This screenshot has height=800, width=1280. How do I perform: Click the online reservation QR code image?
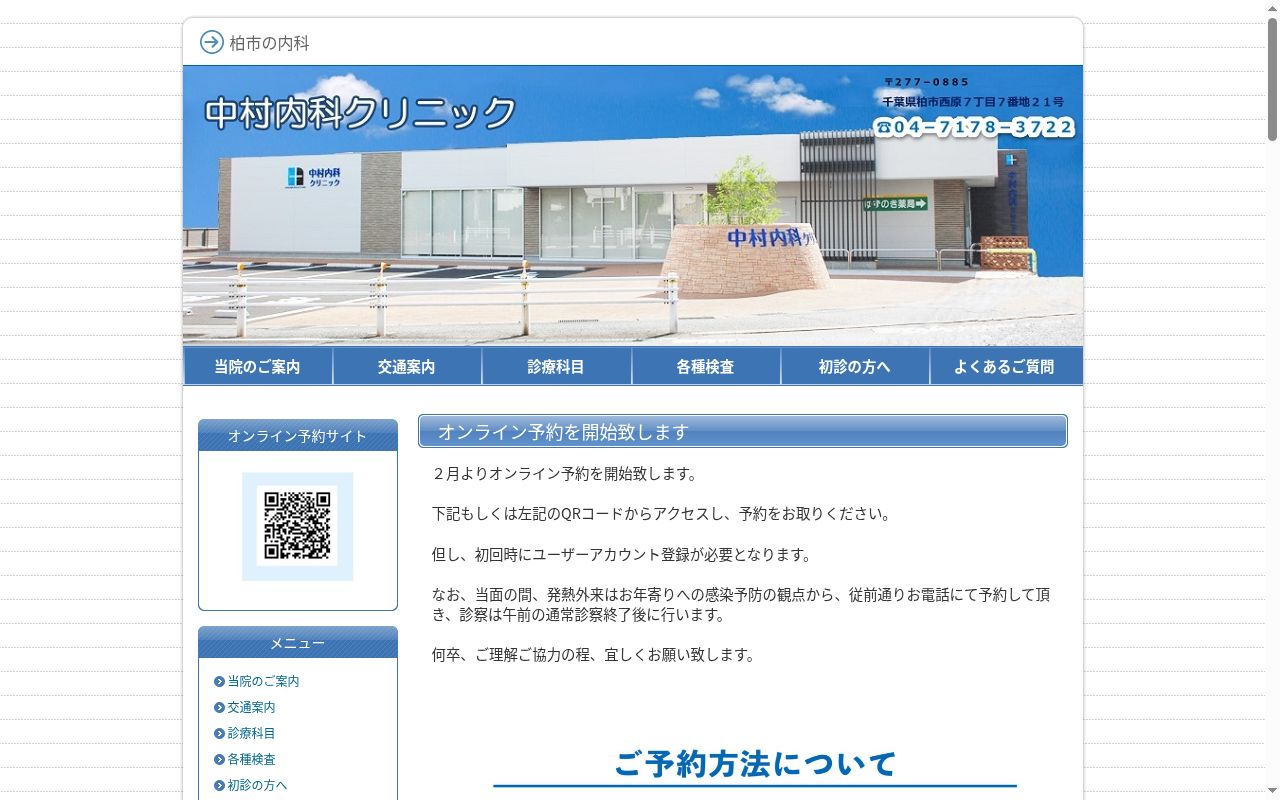click(x=298, y=526)
